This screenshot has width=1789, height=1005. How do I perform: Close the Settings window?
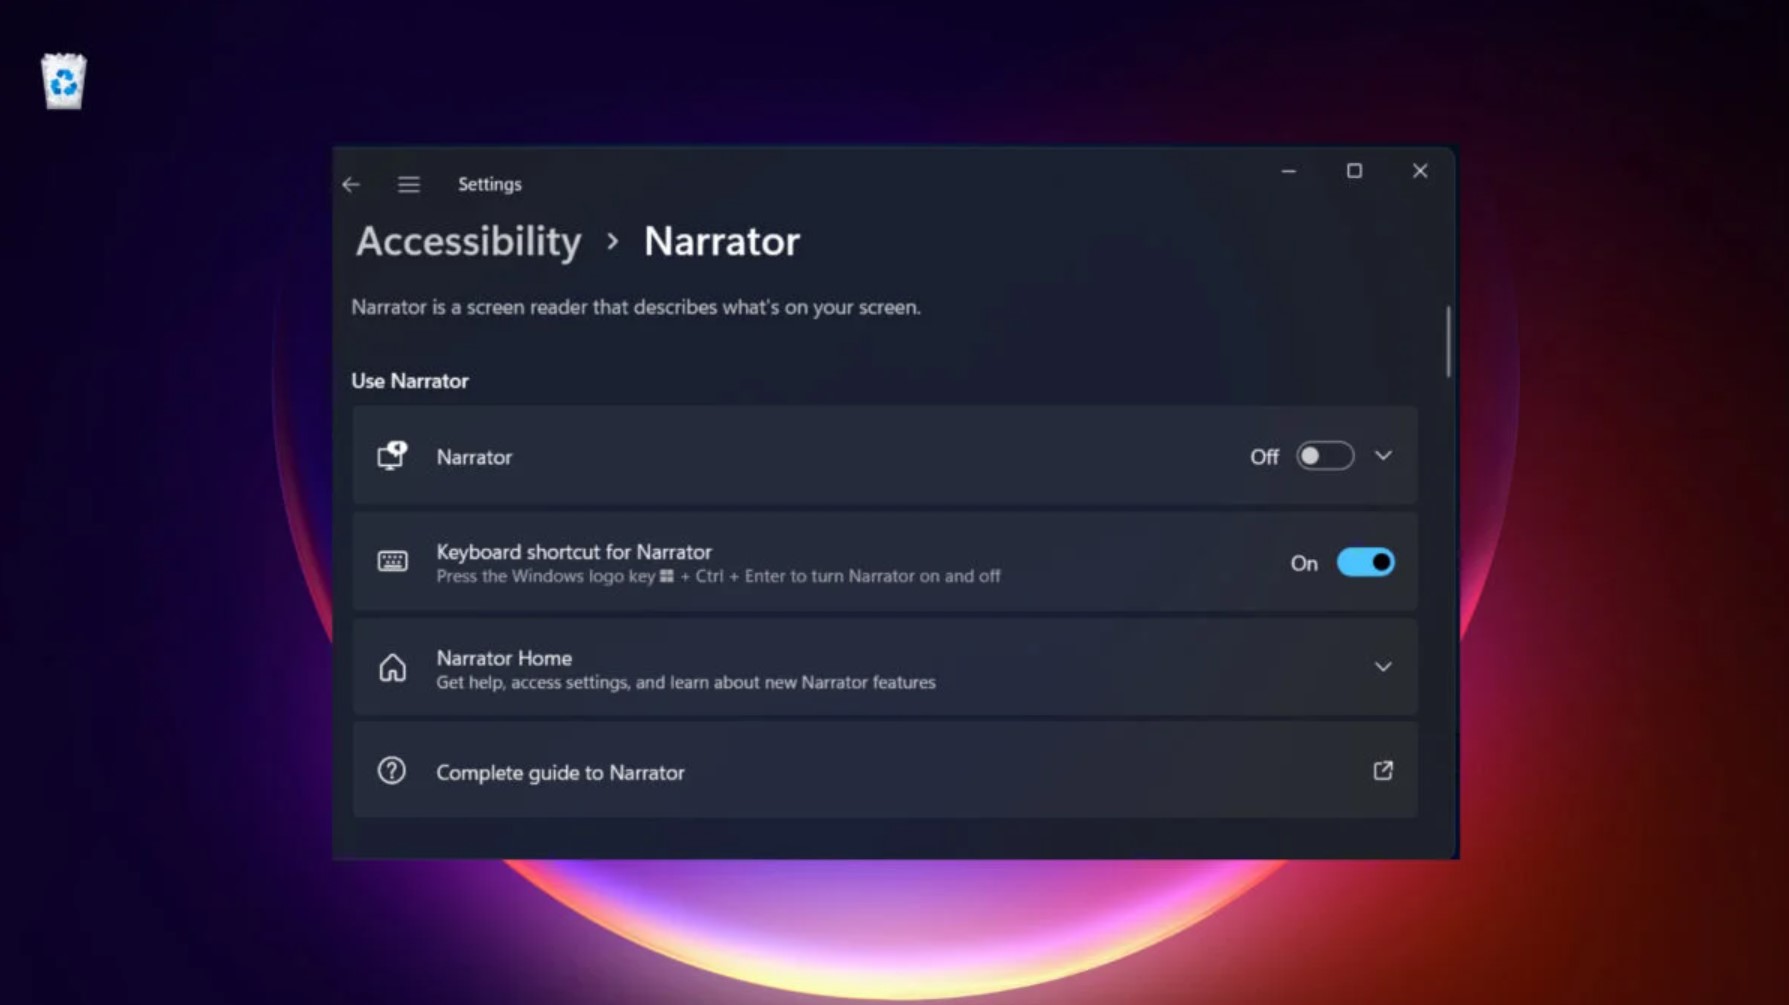[1420, 172]
